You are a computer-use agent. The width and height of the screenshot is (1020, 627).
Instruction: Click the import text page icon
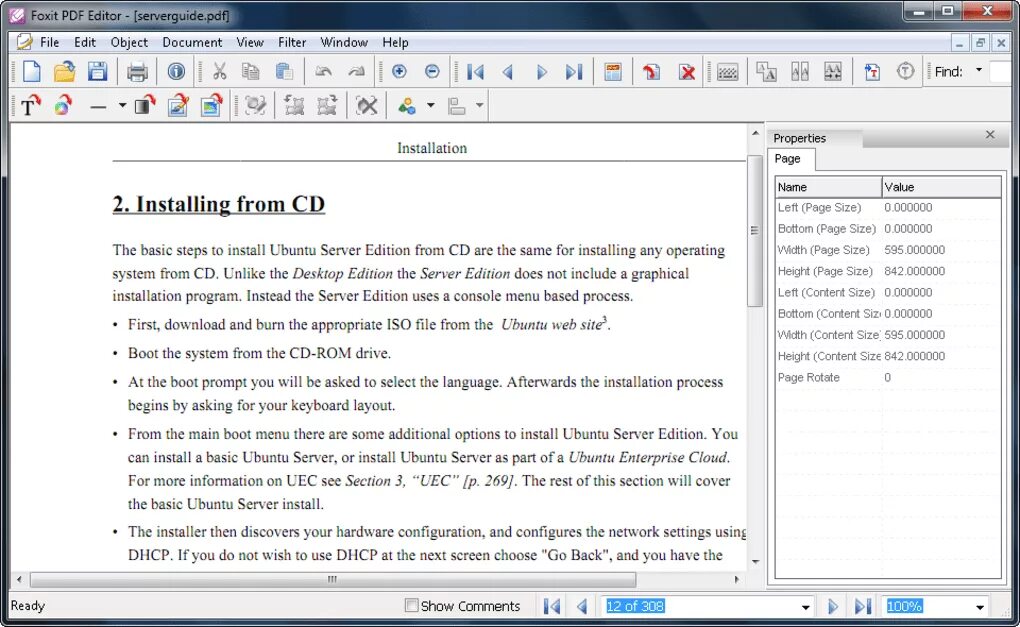(872, 71)
